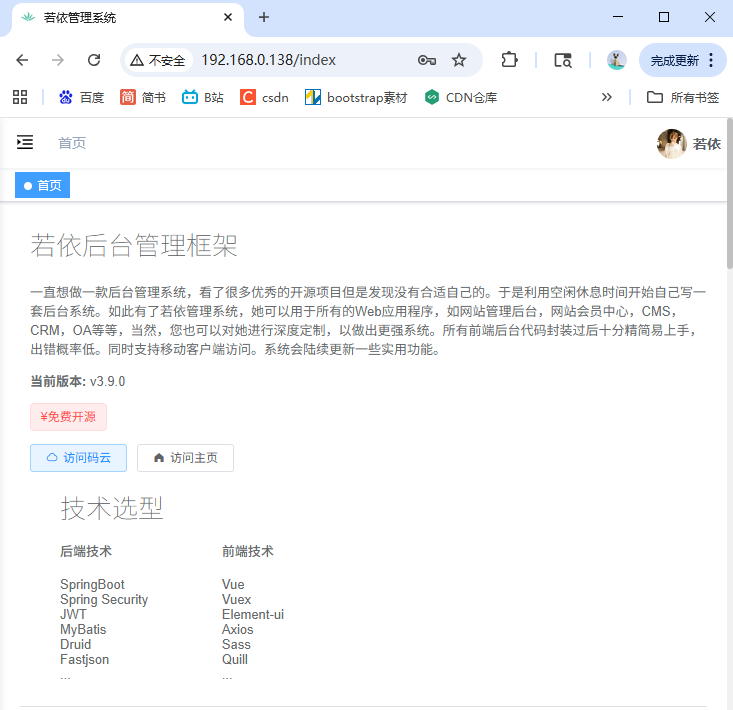The width and height of the screenshot is (733, 710).
Task: Click the Spring Security list item
Action: [x=104, y=599]
